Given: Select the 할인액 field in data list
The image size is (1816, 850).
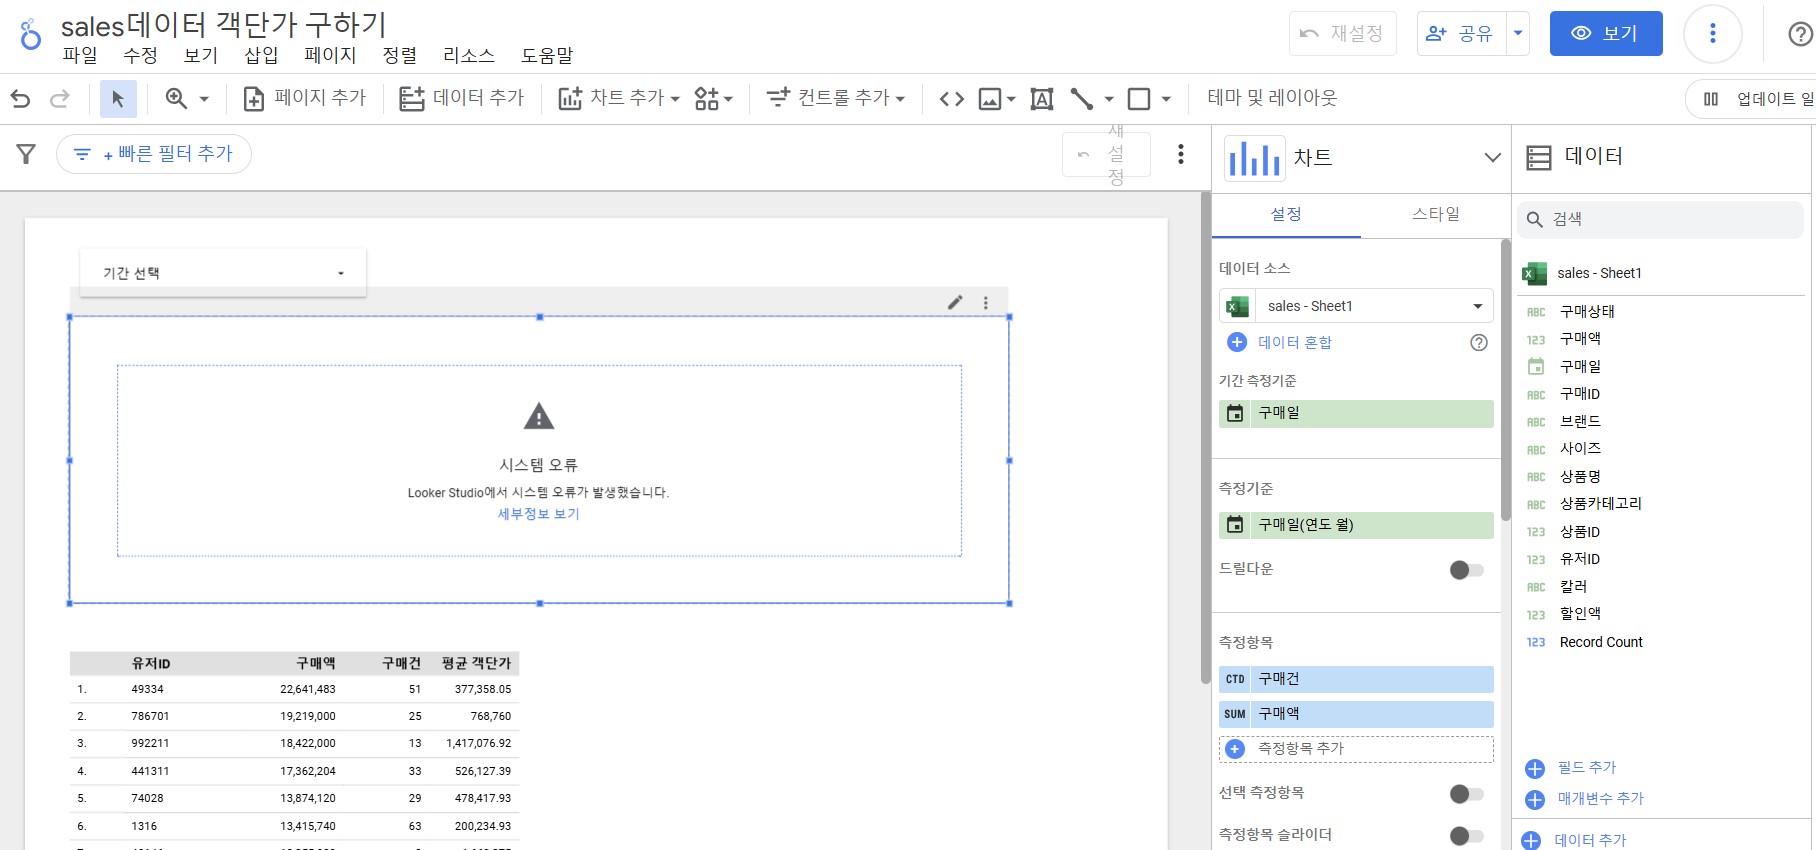Looking at the screenshot, I should [x=1580, y=614].
